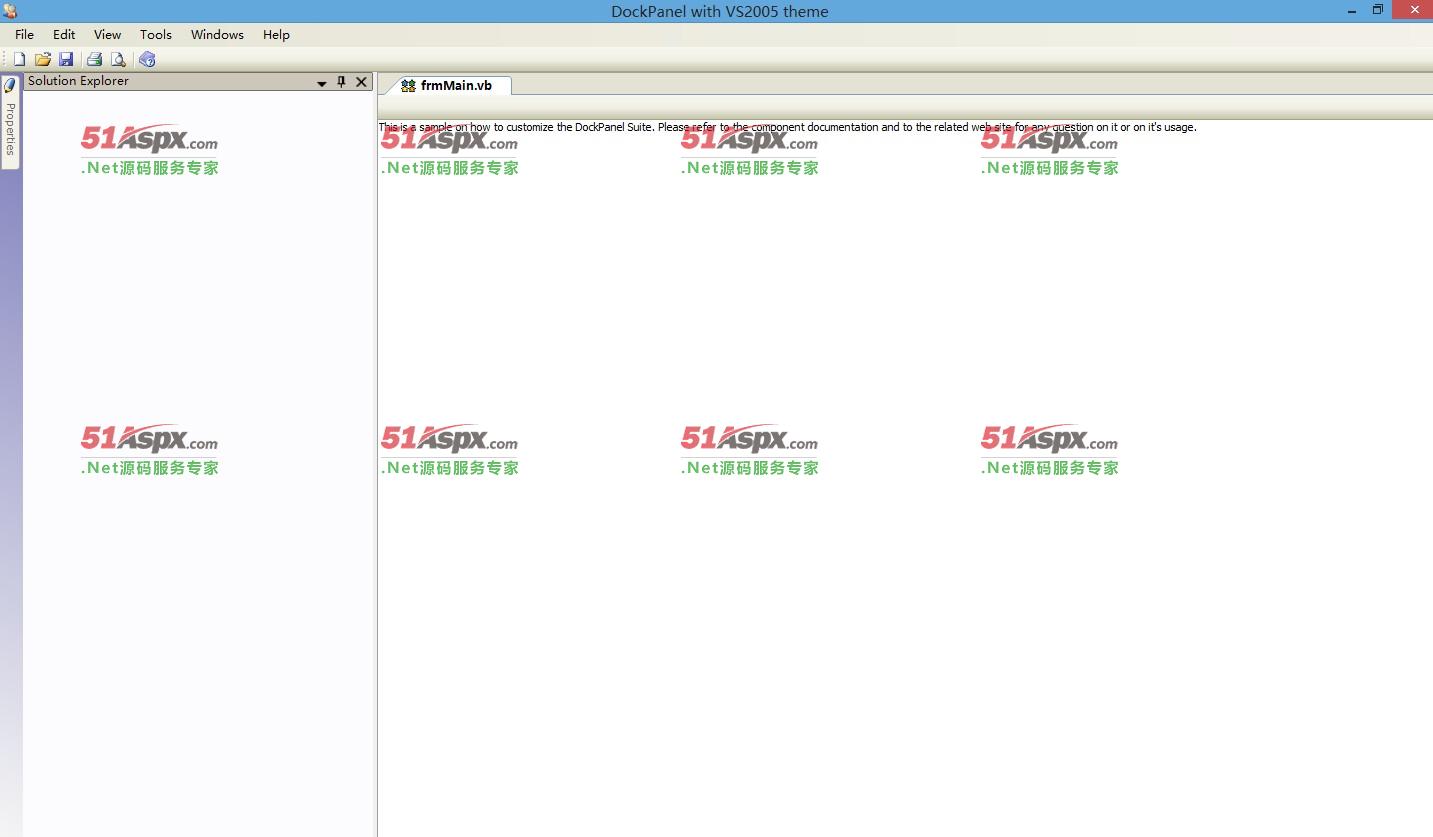1433x837 pixels.
Task: Click the Help book toolbar icon
Action: coord(147,60)
